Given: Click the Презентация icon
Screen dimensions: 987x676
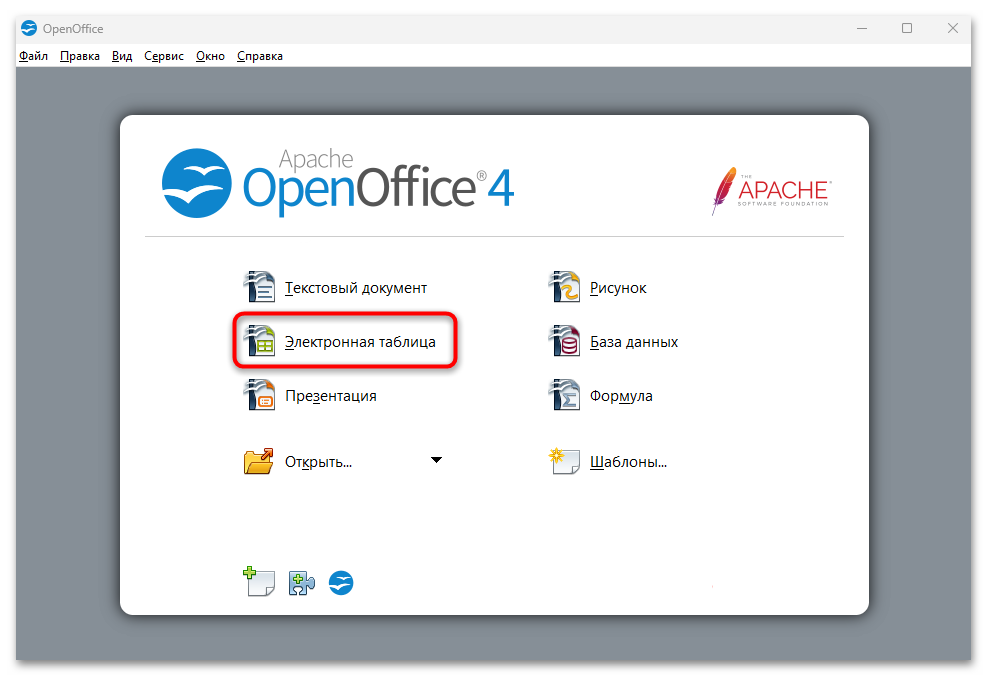Looking at the screenshot, I should pyautogui.click(x=259, y=395).
